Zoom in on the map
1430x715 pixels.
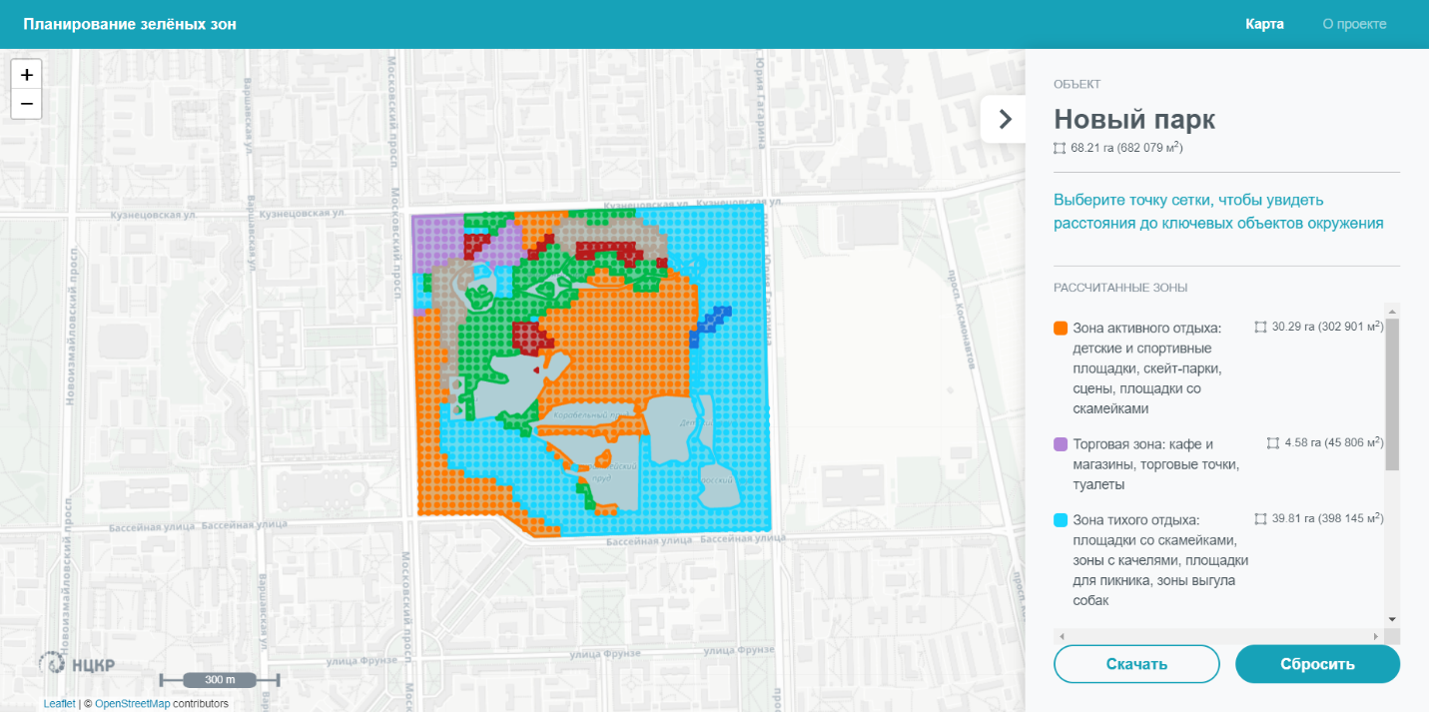26,75
